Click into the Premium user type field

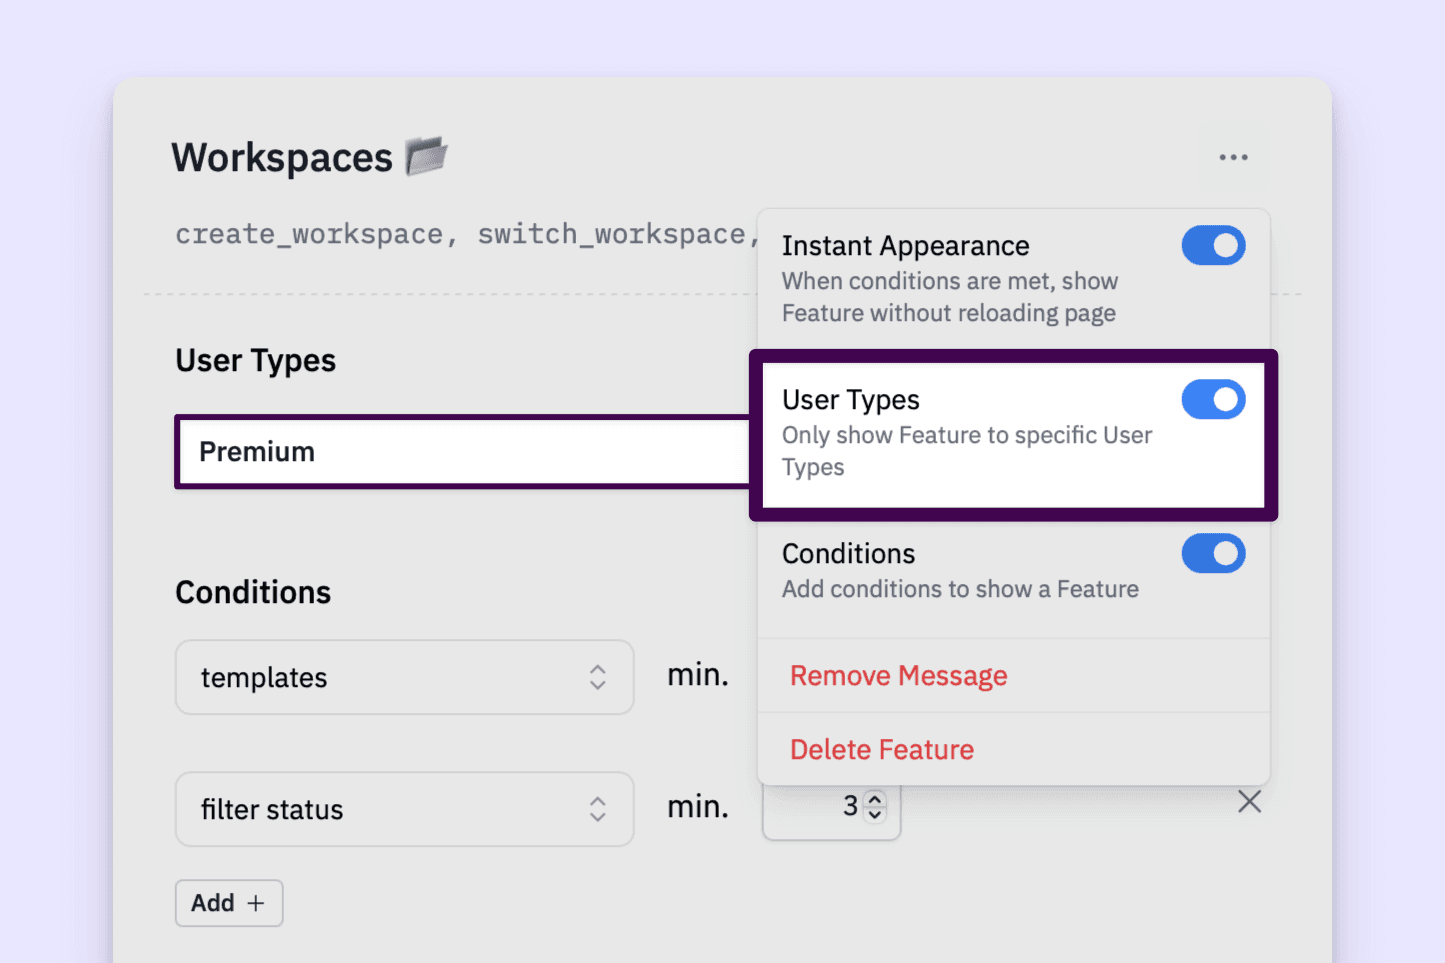pos(460,452)
